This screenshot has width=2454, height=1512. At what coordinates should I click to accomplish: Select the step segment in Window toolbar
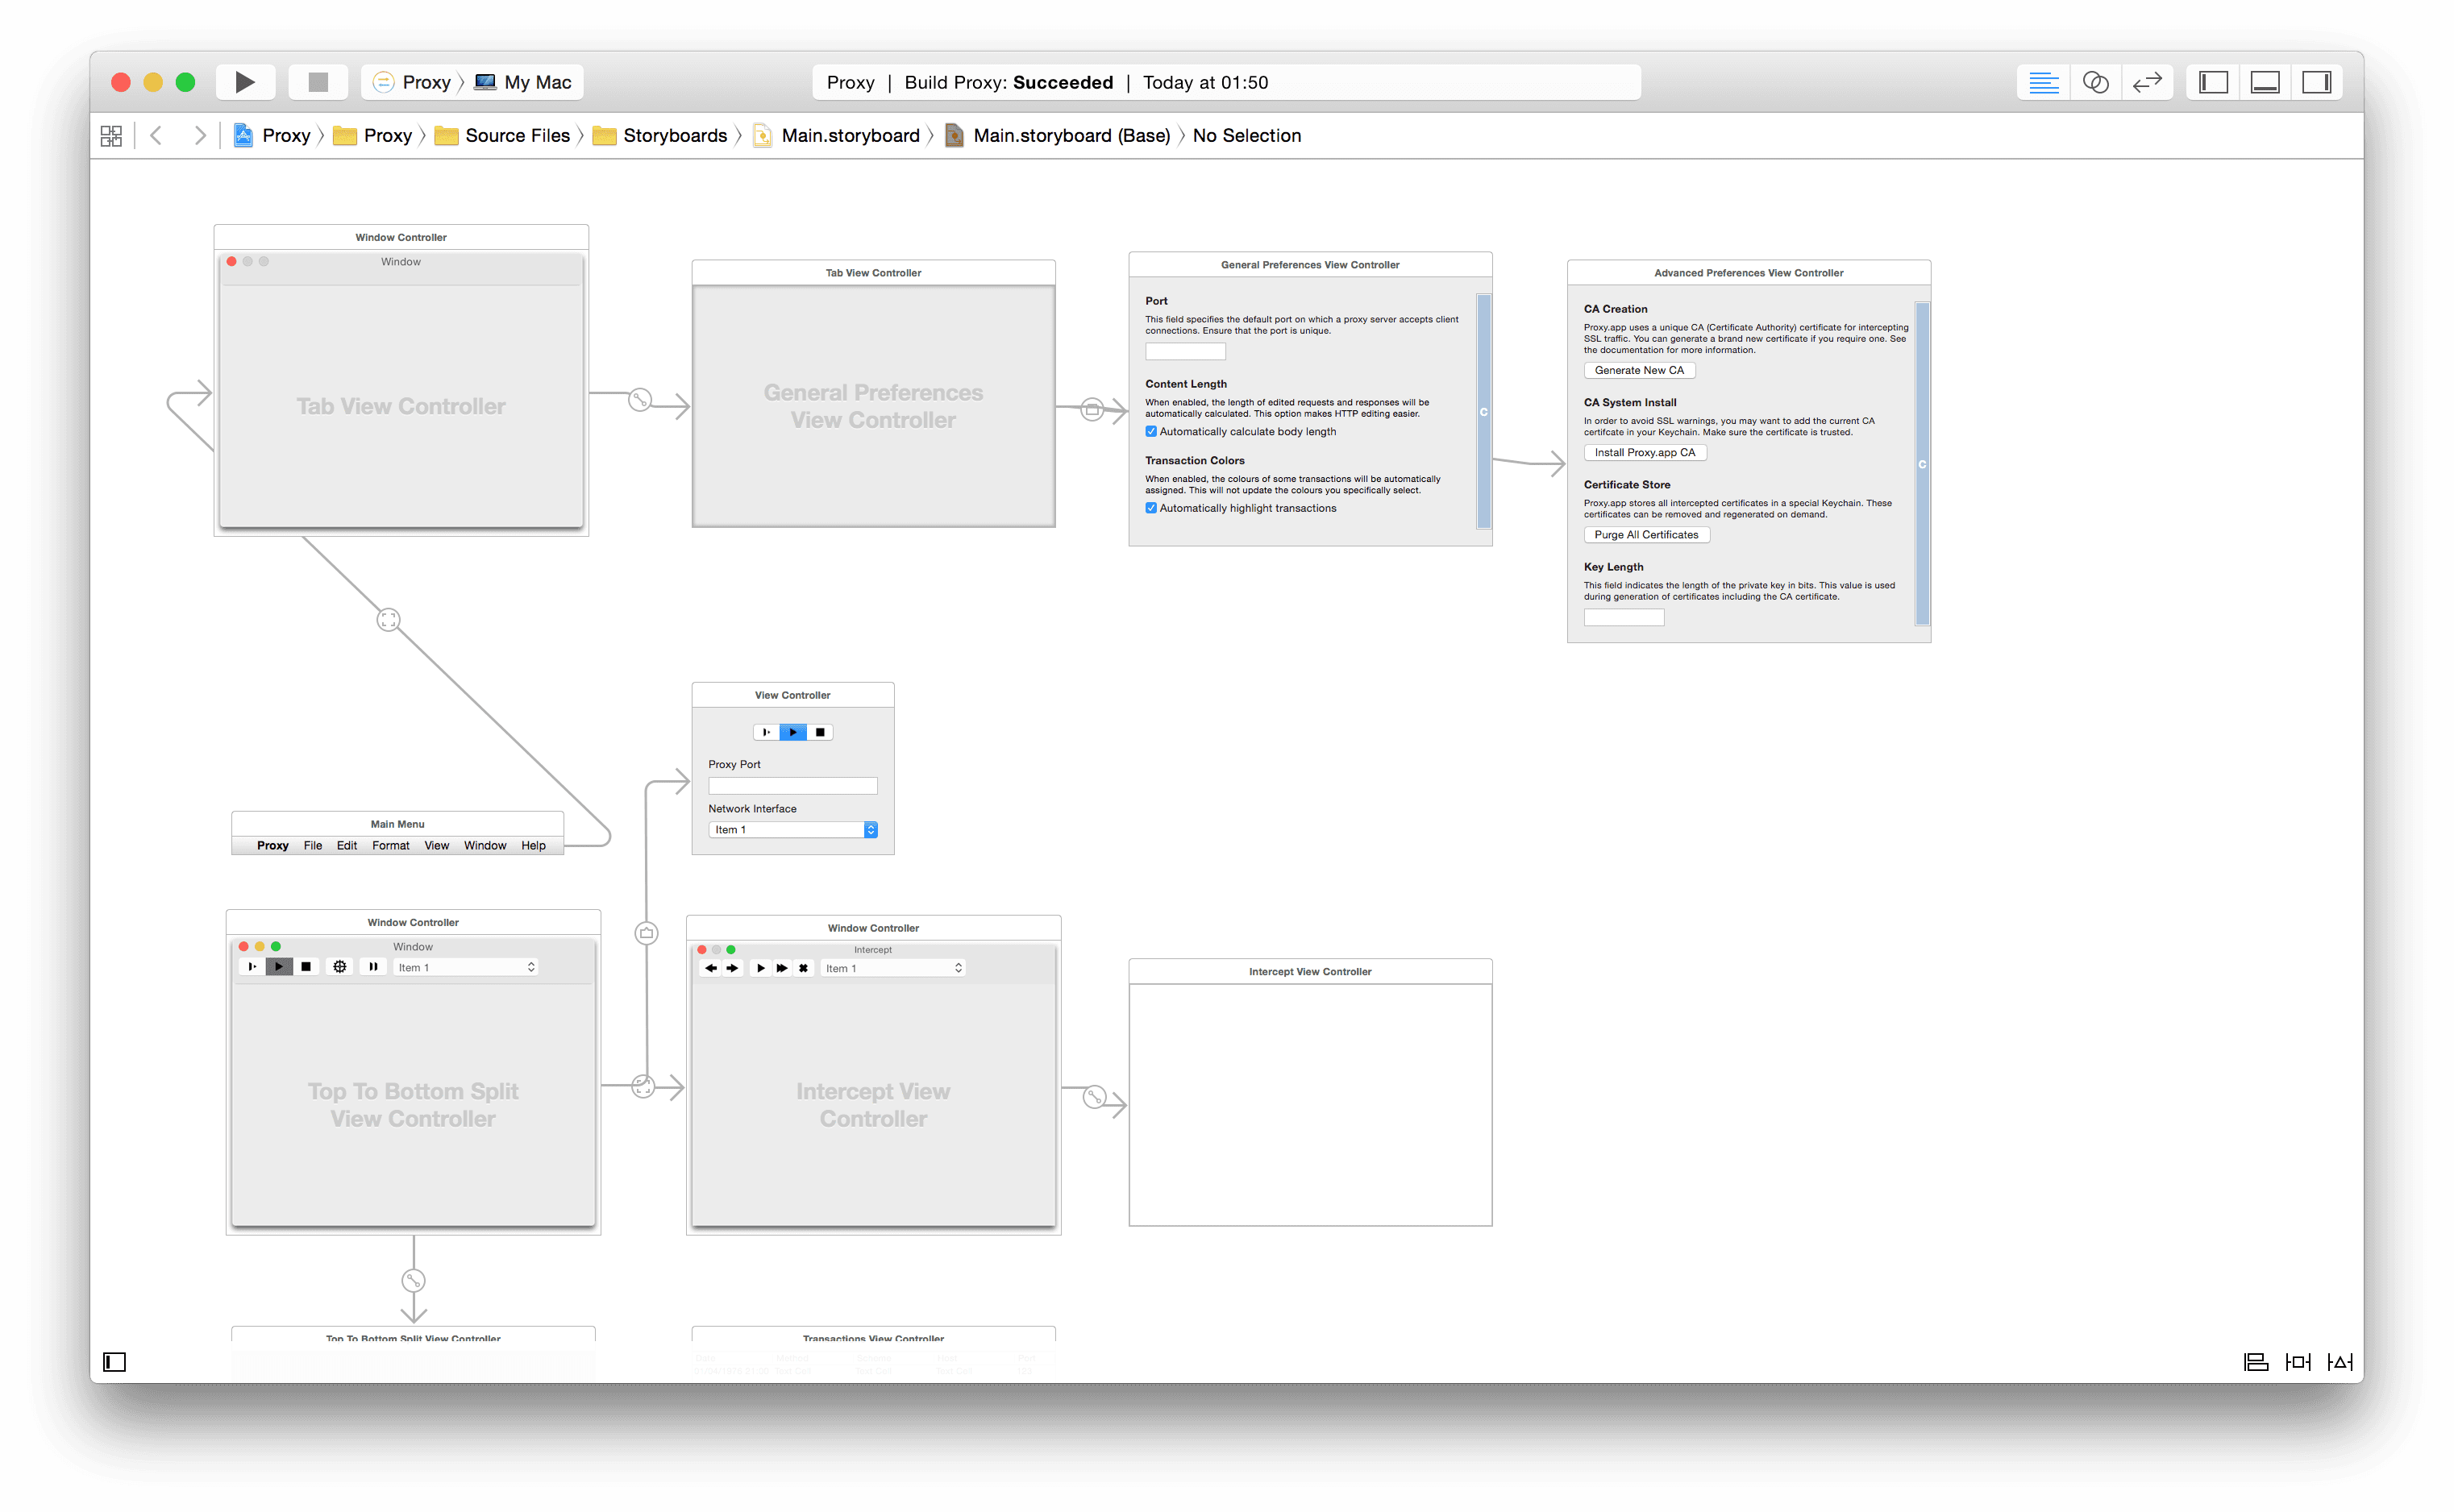[x=252, y=967]
